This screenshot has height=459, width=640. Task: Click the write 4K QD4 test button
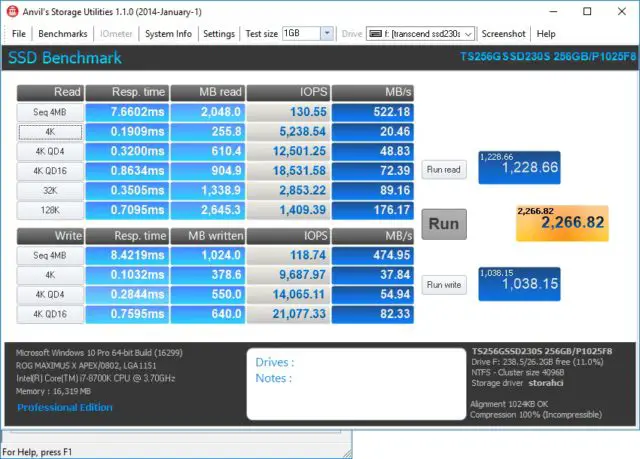[50, 295]
